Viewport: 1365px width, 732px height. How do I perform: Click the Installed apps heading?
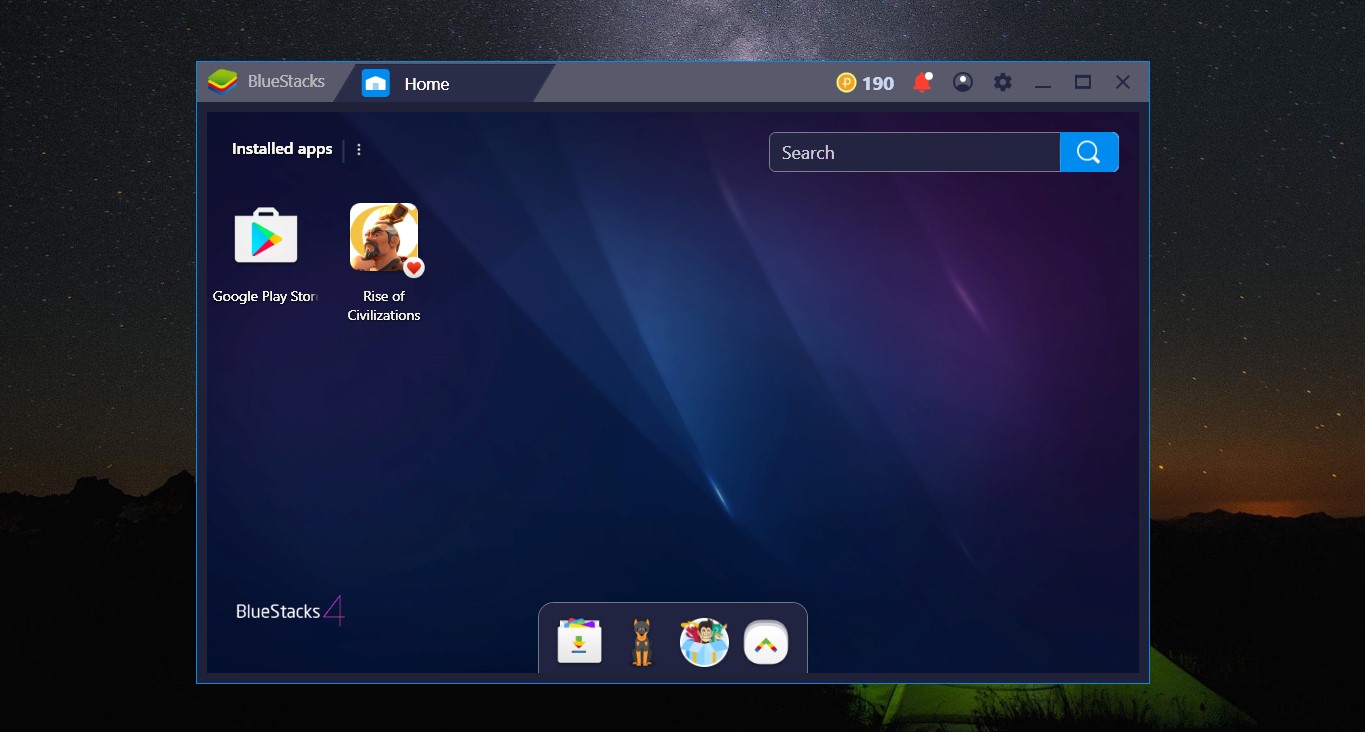(282, 149)
